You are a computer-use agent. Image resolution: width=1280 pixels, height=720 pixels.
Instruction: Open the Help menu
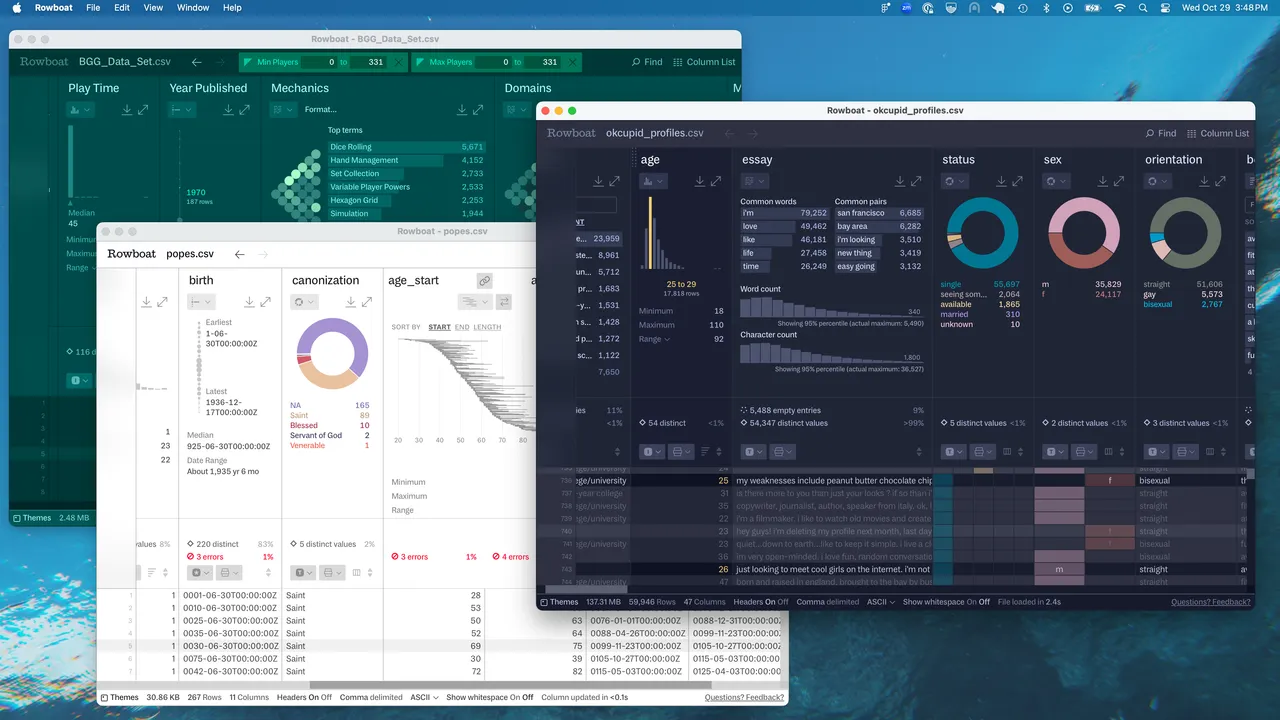coord(232,7)
